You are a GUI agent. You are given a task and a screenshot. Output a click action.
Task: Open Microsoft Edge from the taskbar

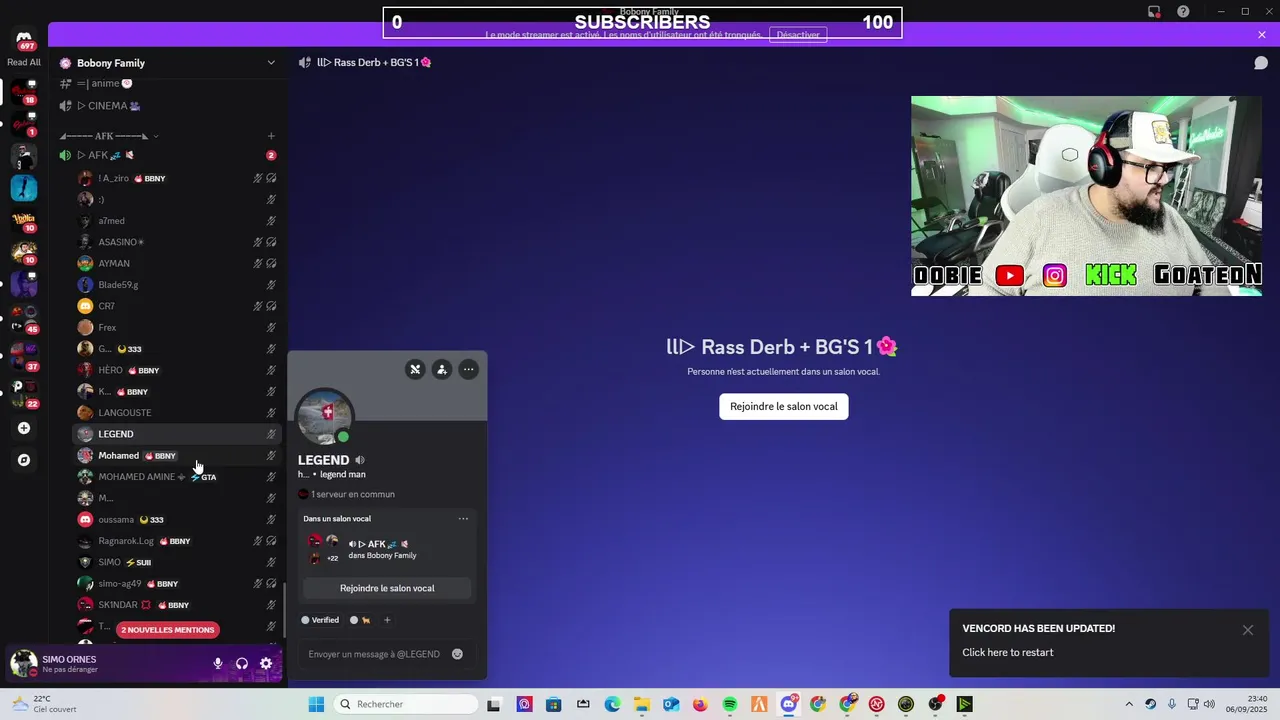click(x=612, y=704)
